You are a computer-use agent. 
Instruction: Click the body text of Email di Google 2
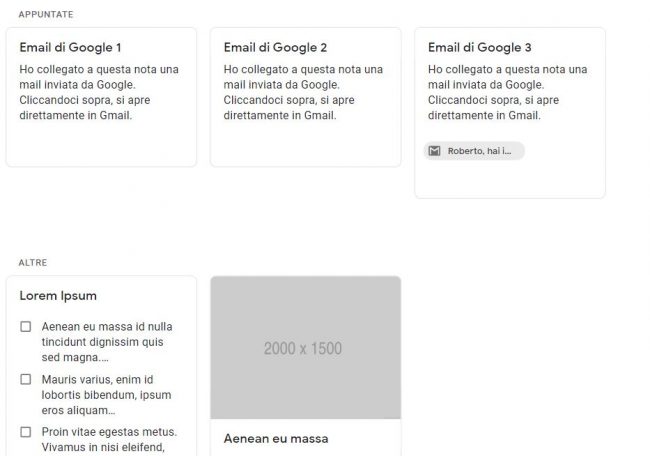click(303, 92)
